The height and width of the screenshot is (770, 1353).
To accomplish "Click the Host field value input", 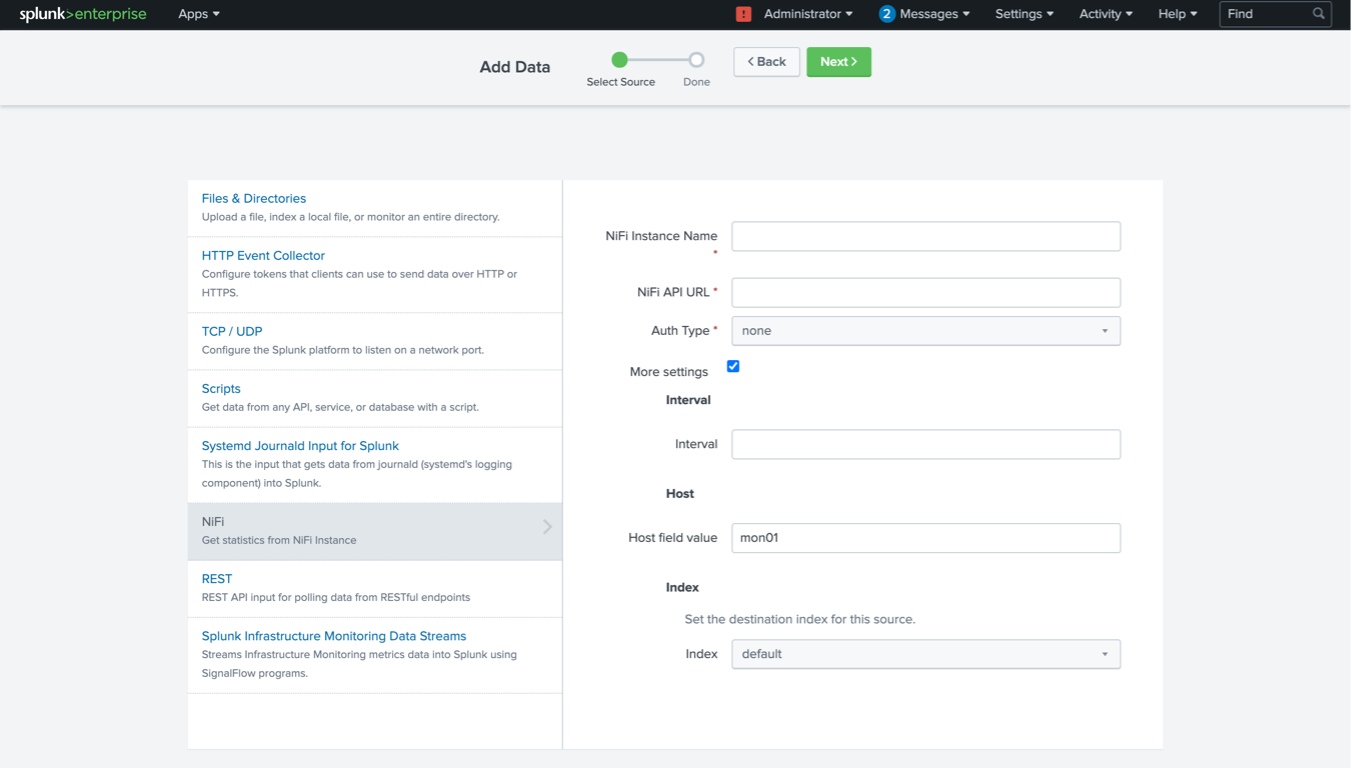I will pyautogui.click(x=926, y=538).
